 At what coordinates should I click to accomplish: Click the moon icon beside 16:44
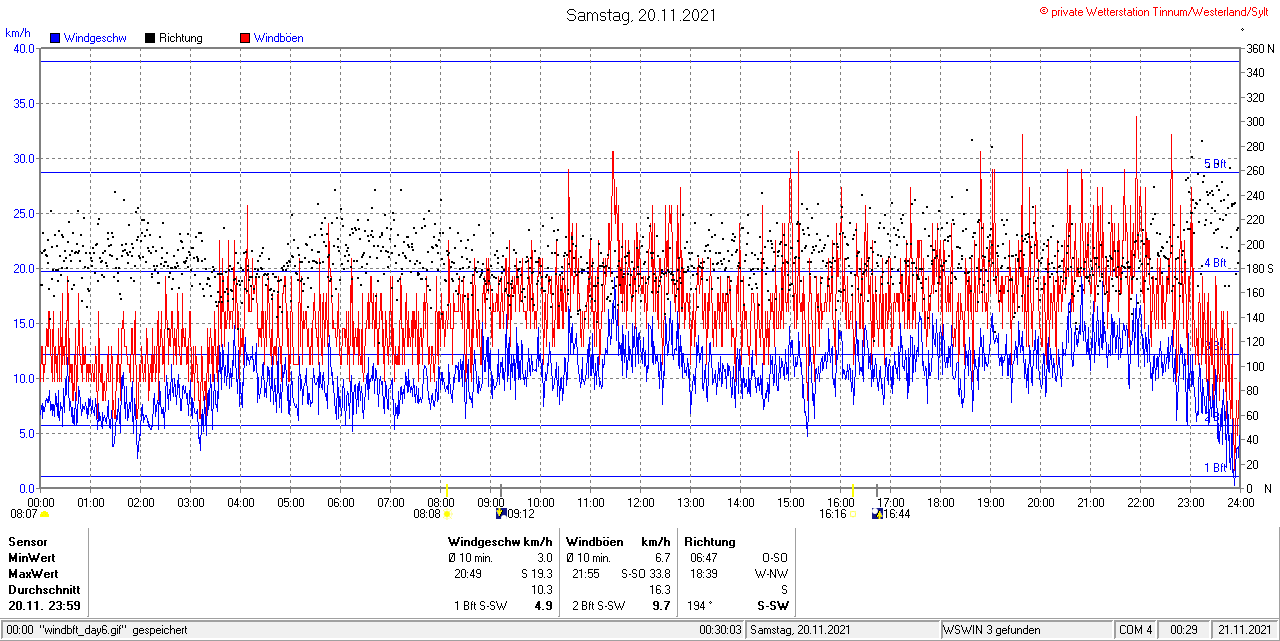coord(877,514)
